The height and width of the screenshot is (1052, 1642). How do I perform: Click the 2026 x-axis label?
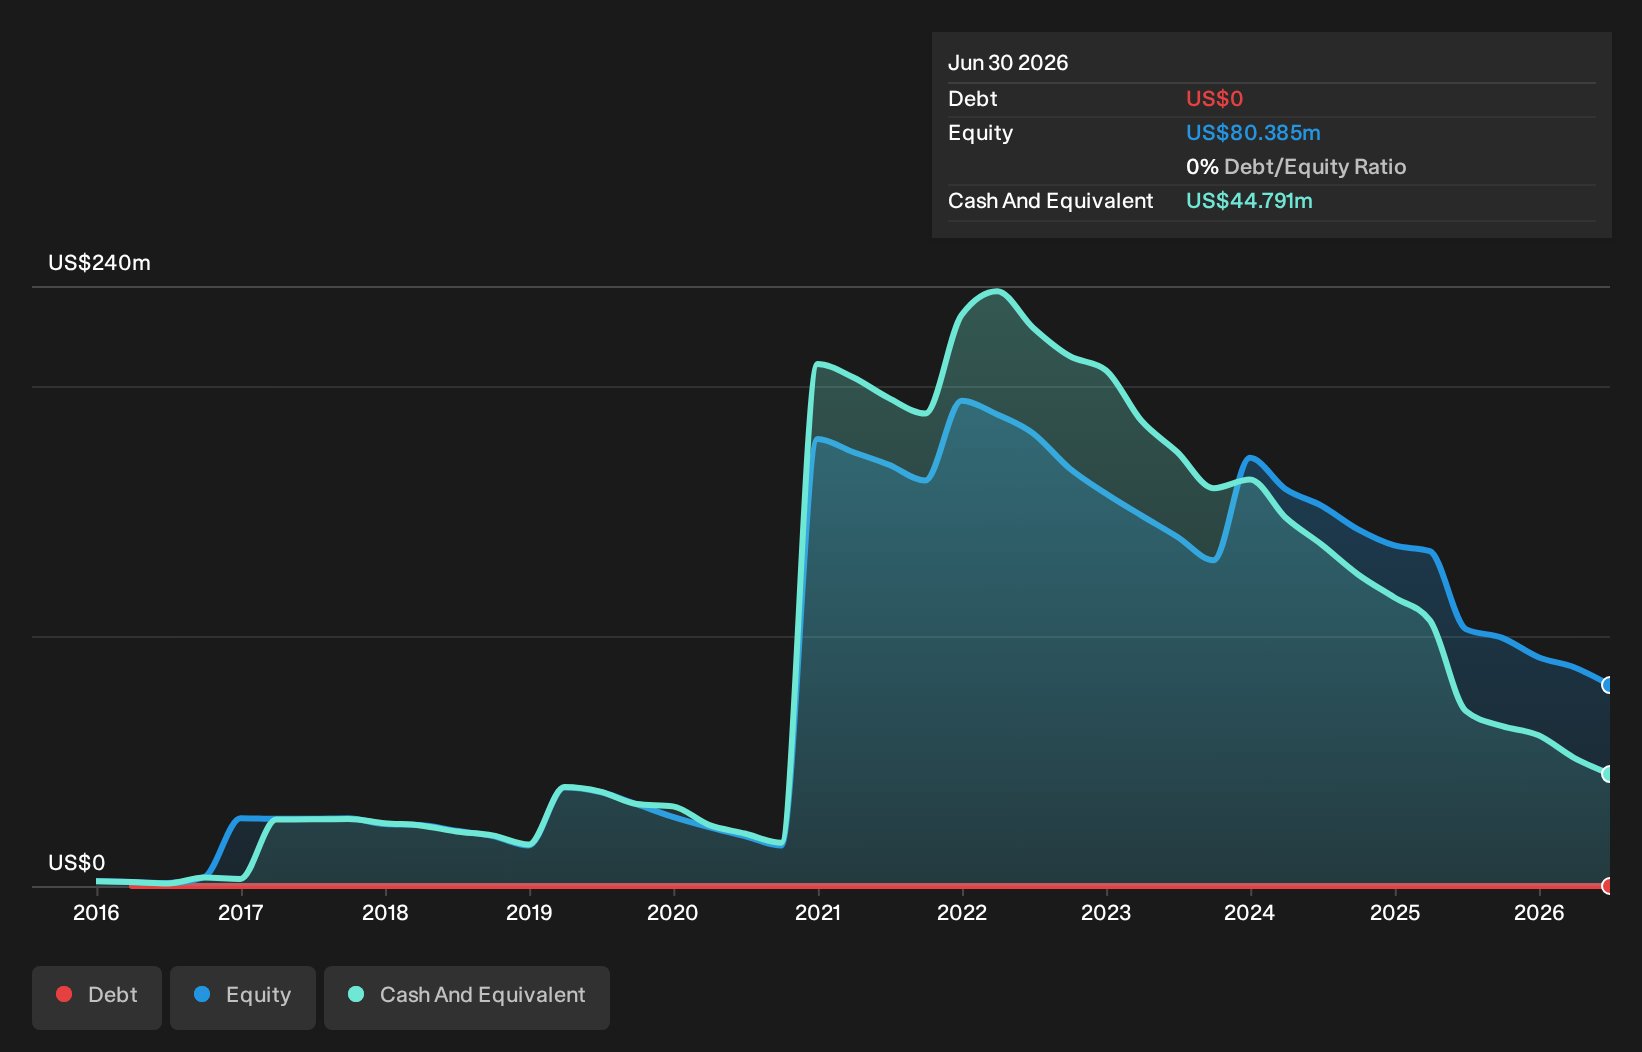coord(1539,913)
